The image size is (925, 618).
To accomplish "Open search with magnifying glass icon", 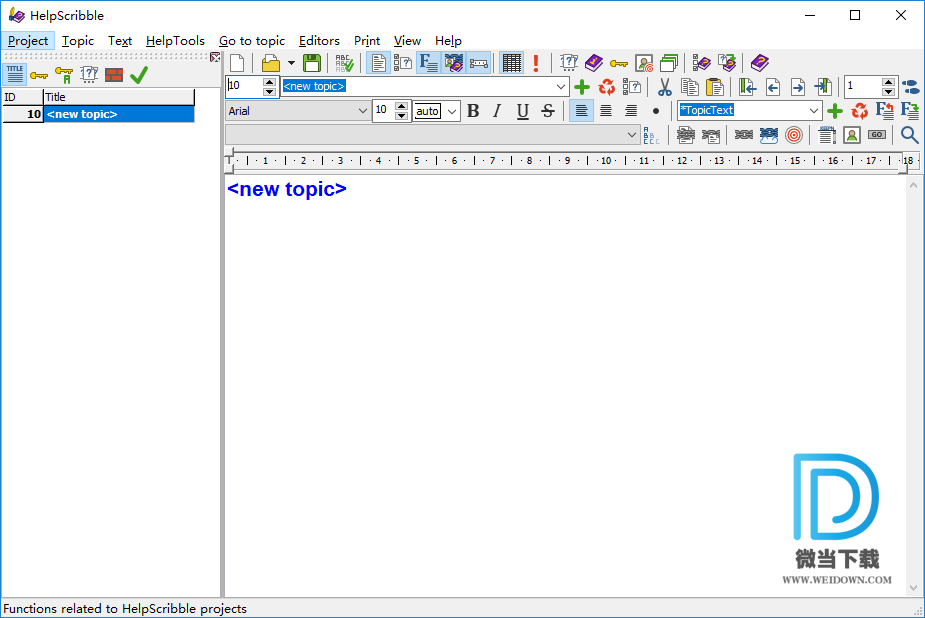I will pyautogui.click(x=910, y=135).
